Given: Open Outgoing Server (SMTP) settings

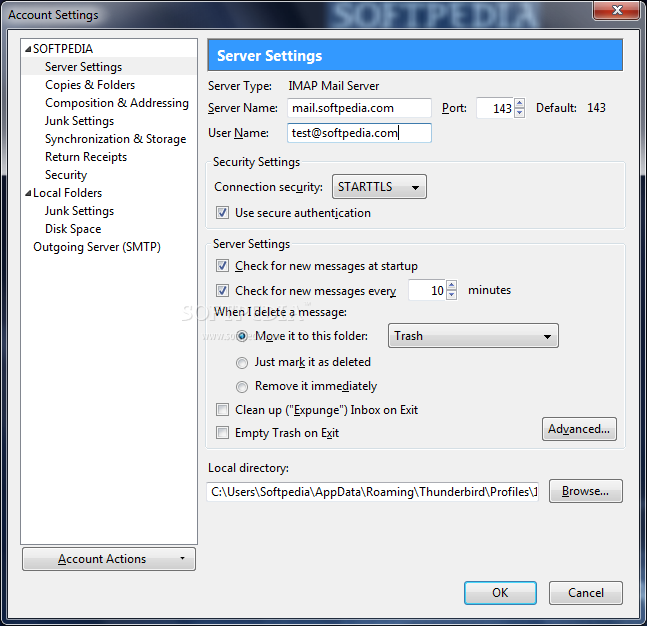Looking at the screenshot, I should point(97,247).
